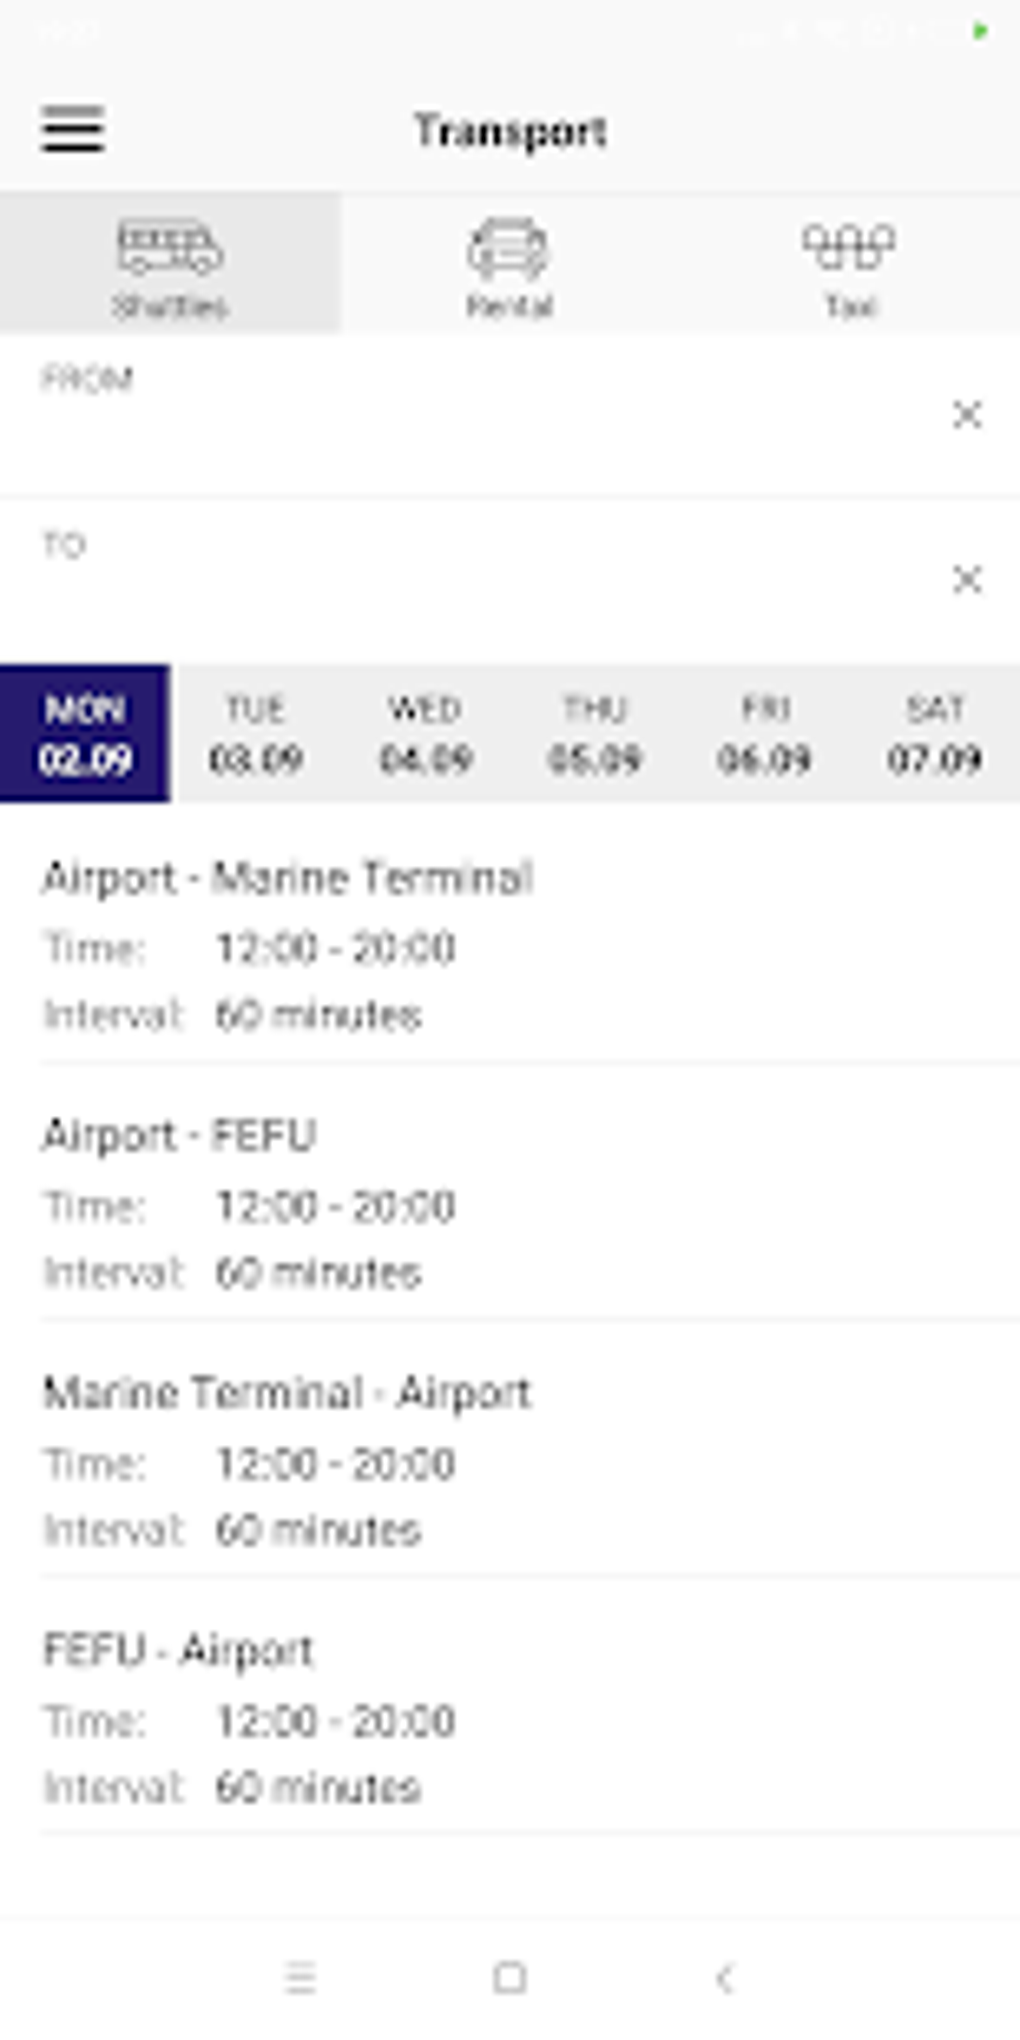This screenshot has height=2040, width=1020.
Task: Clear the TO field with X
Action: 966,579
